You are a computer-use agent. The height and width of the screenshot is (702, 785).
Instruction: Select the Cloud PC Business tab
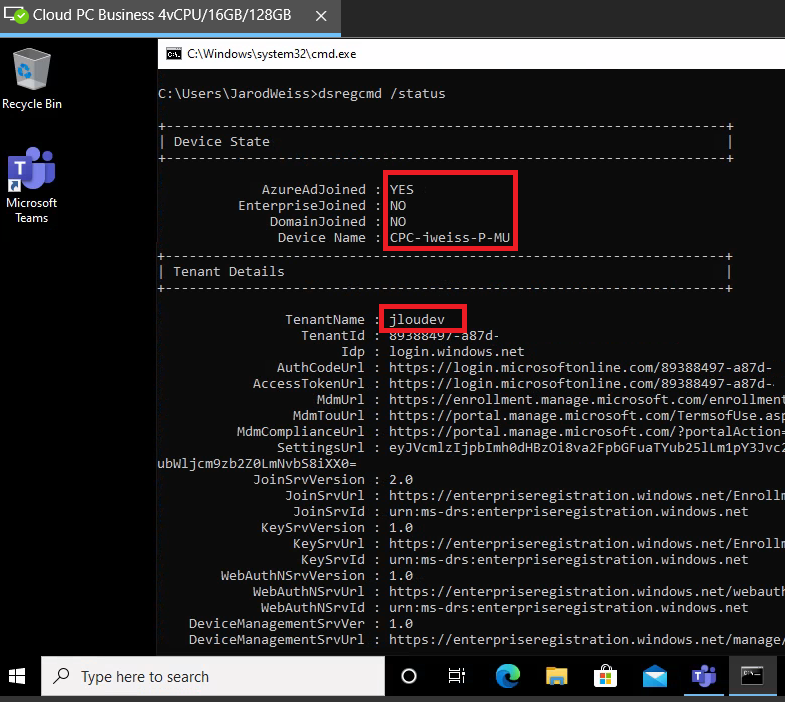point(170,17)
